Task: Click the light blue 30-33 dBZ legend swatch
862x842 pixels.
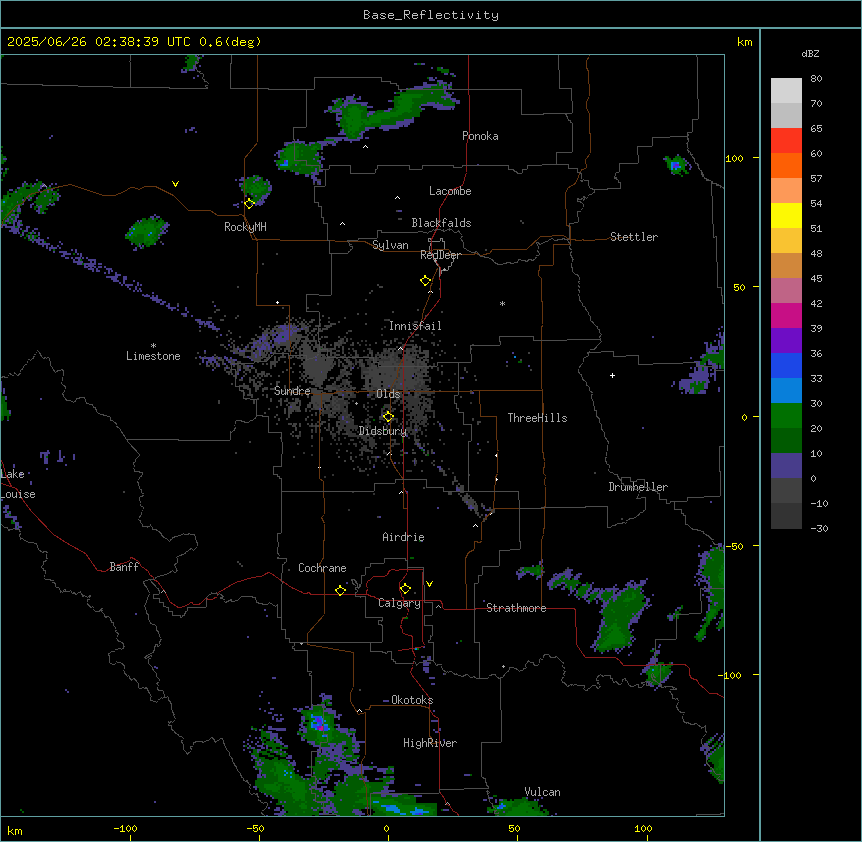Action: 786,391
